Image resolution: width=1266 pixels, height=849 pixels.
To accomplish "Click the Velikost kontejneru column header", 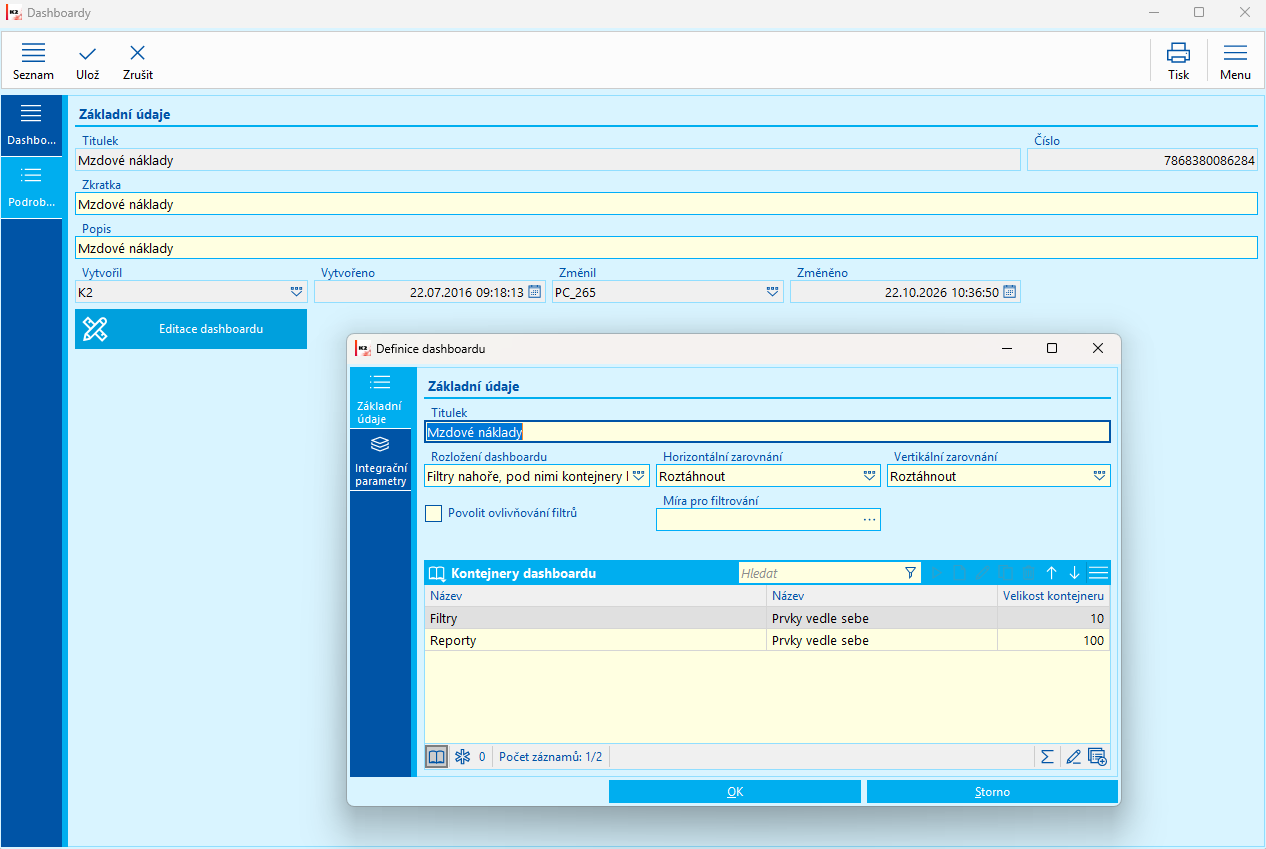I will [1053, 596].
